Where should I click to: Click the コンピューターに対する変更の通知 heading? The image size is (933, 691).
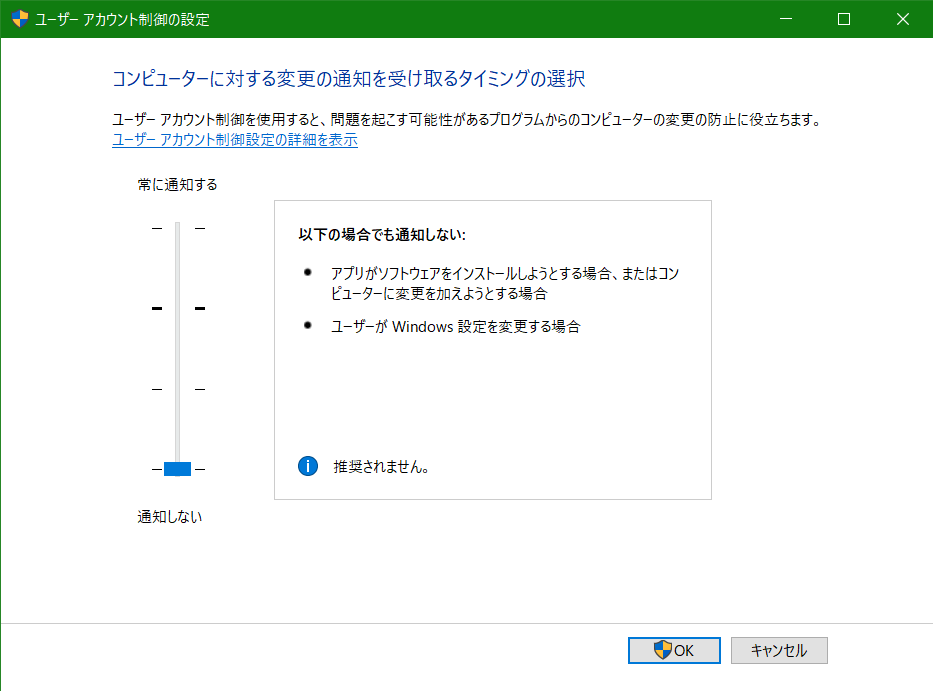349,79
